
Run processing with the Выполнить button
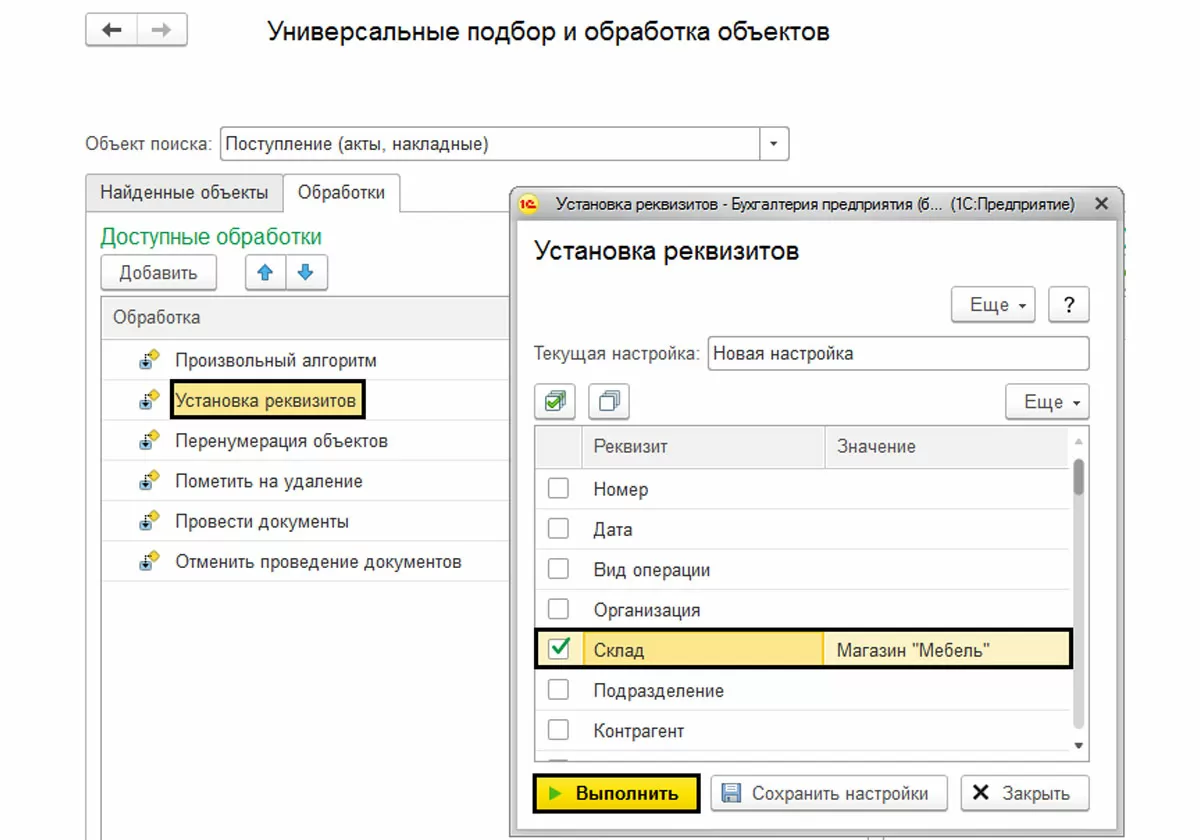615,793
